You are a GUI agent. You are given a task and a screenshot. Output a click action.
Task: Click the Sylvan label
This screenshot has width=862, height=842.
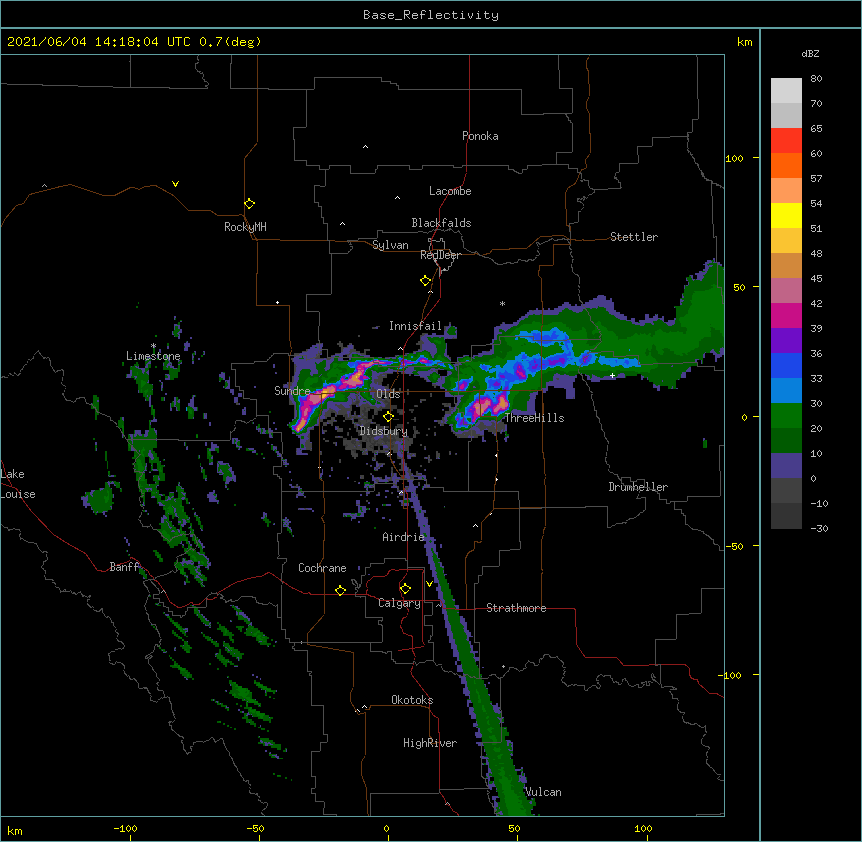pos(390,245)
